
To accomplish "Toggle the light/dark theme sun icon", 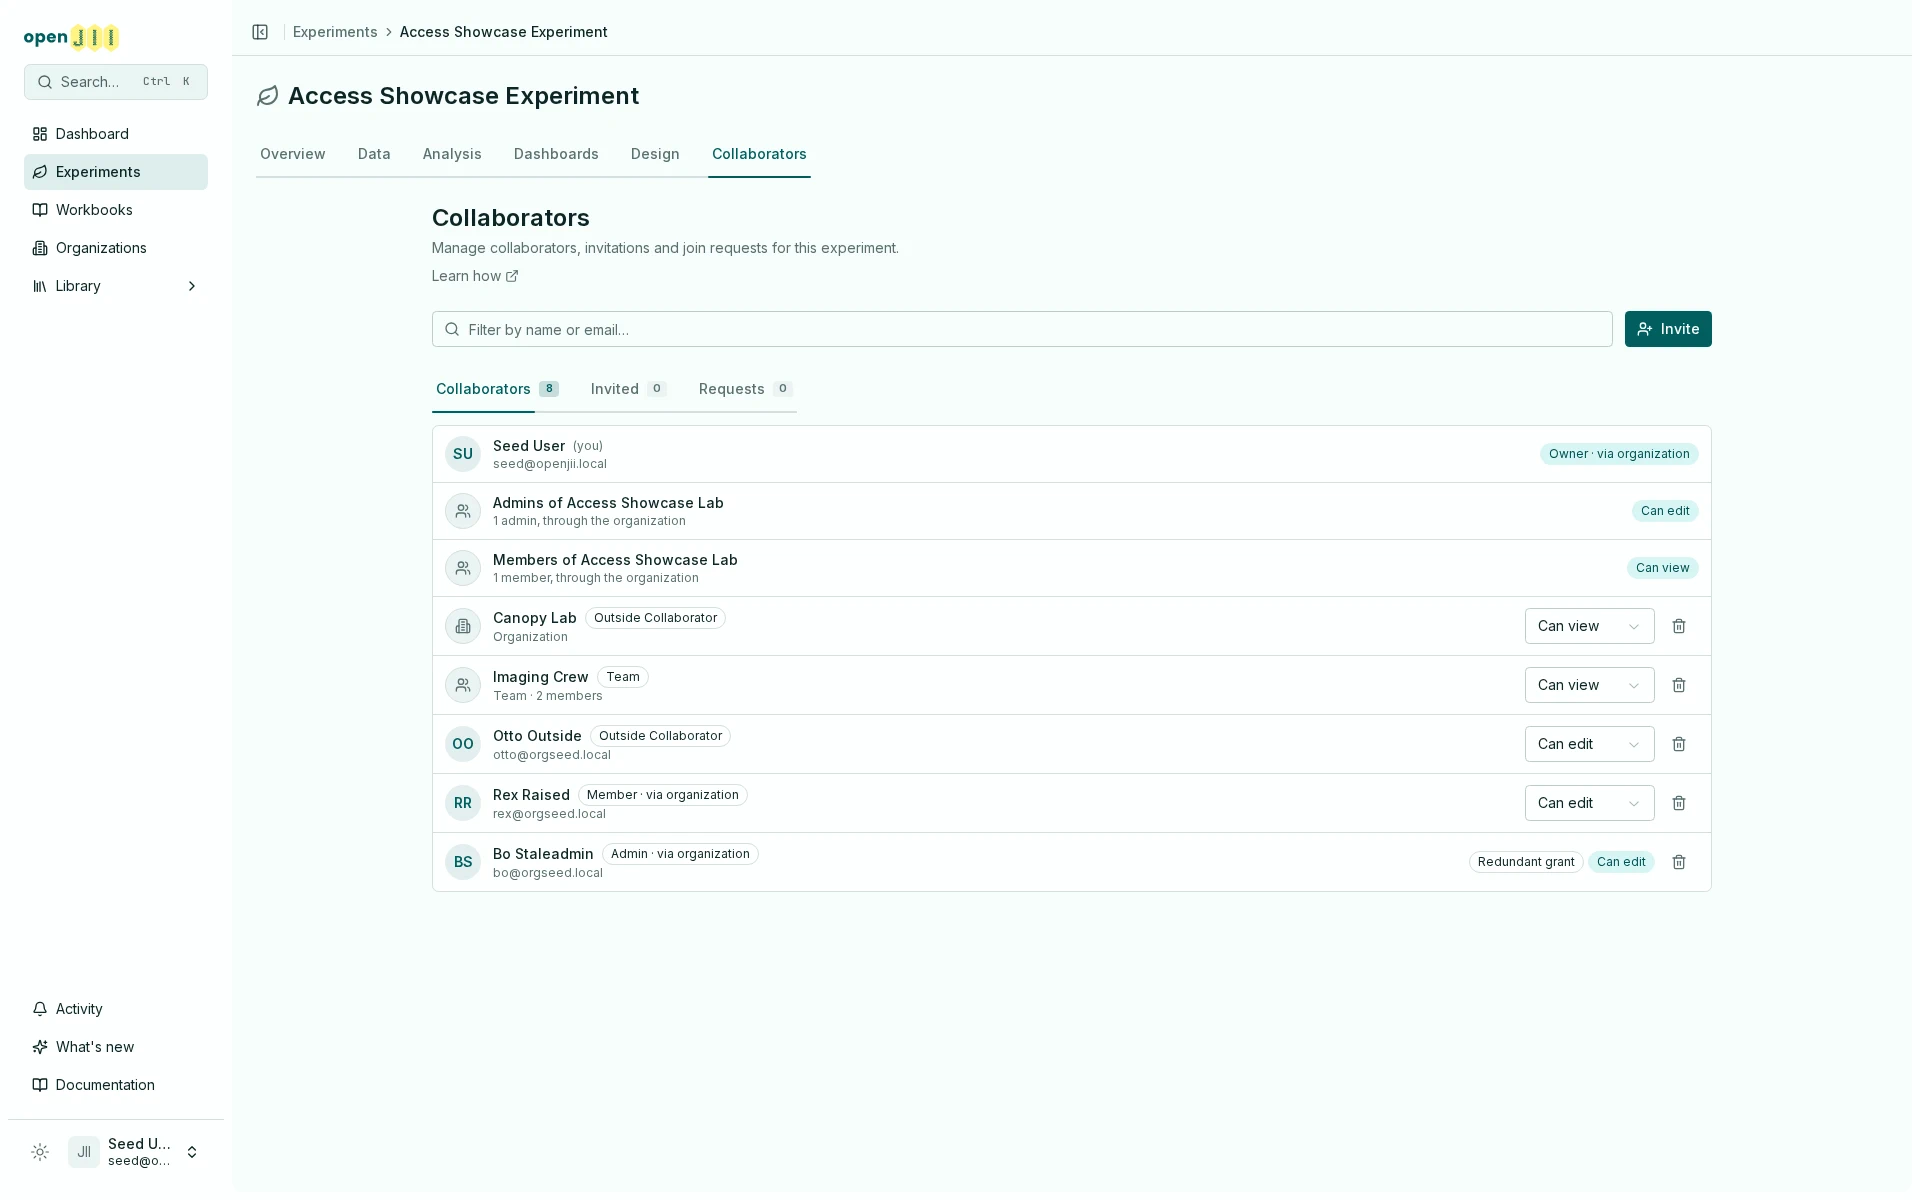I will pos(40,1152).
